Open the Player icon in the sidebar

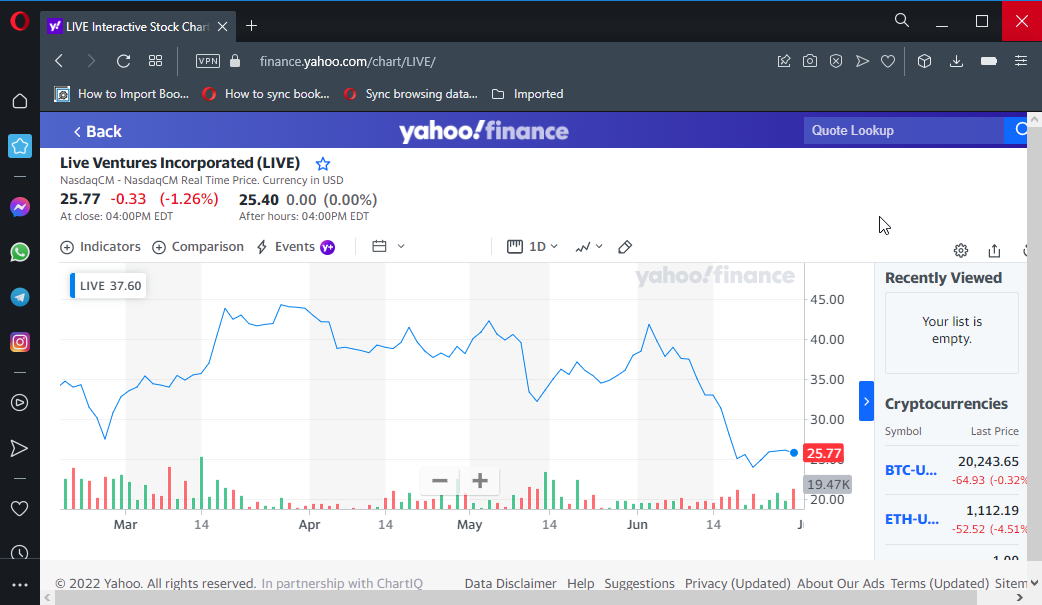point(20,402)
